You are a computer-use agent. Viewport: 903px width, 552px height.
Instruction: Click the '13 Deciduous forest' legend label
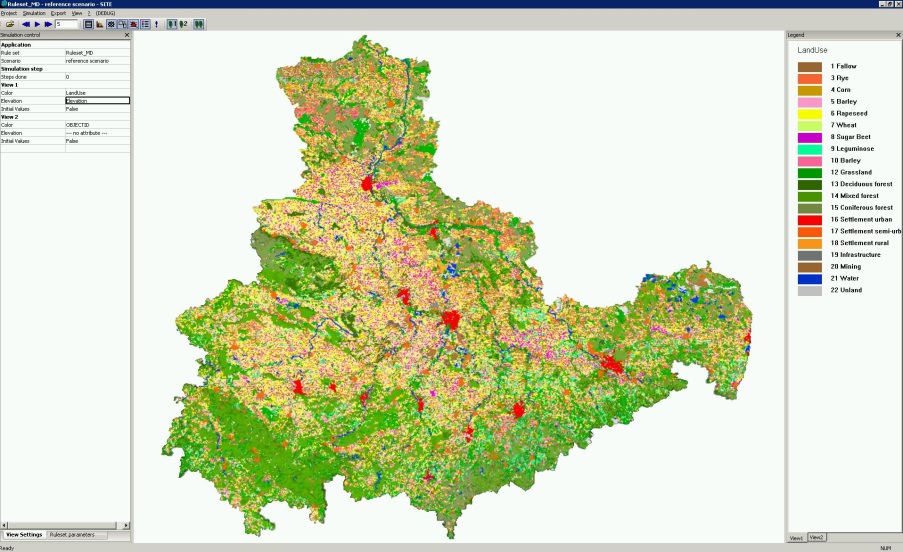(862, 184)
